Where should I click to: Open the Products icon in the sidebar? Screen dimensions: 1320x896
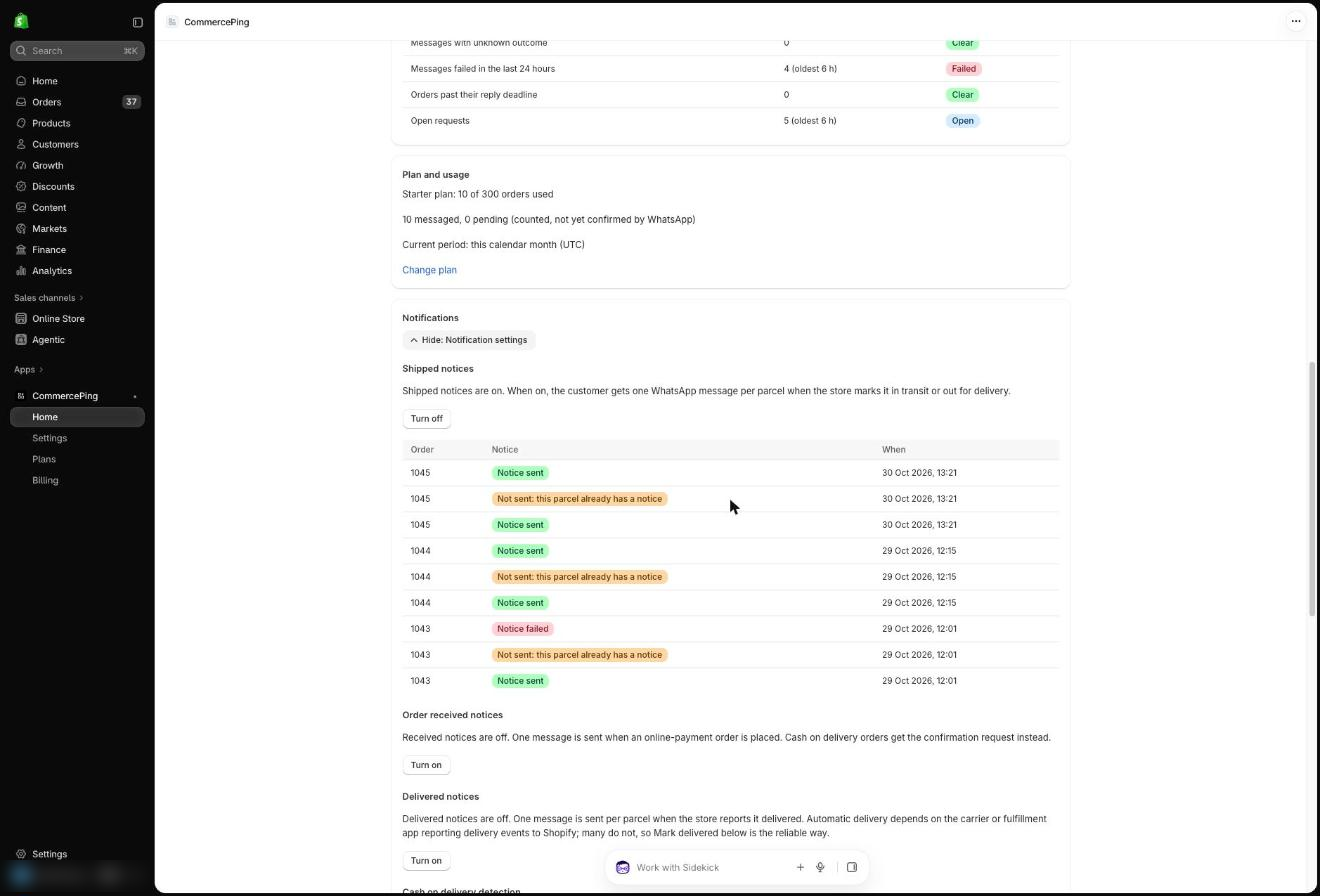point(21,123)
